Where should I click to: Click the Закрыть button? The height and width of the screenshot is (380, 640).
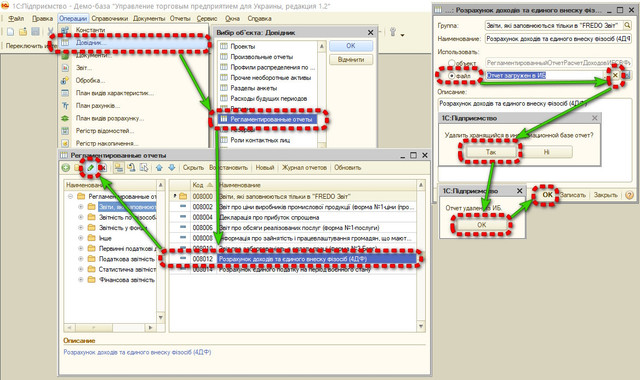pos(605,195)
